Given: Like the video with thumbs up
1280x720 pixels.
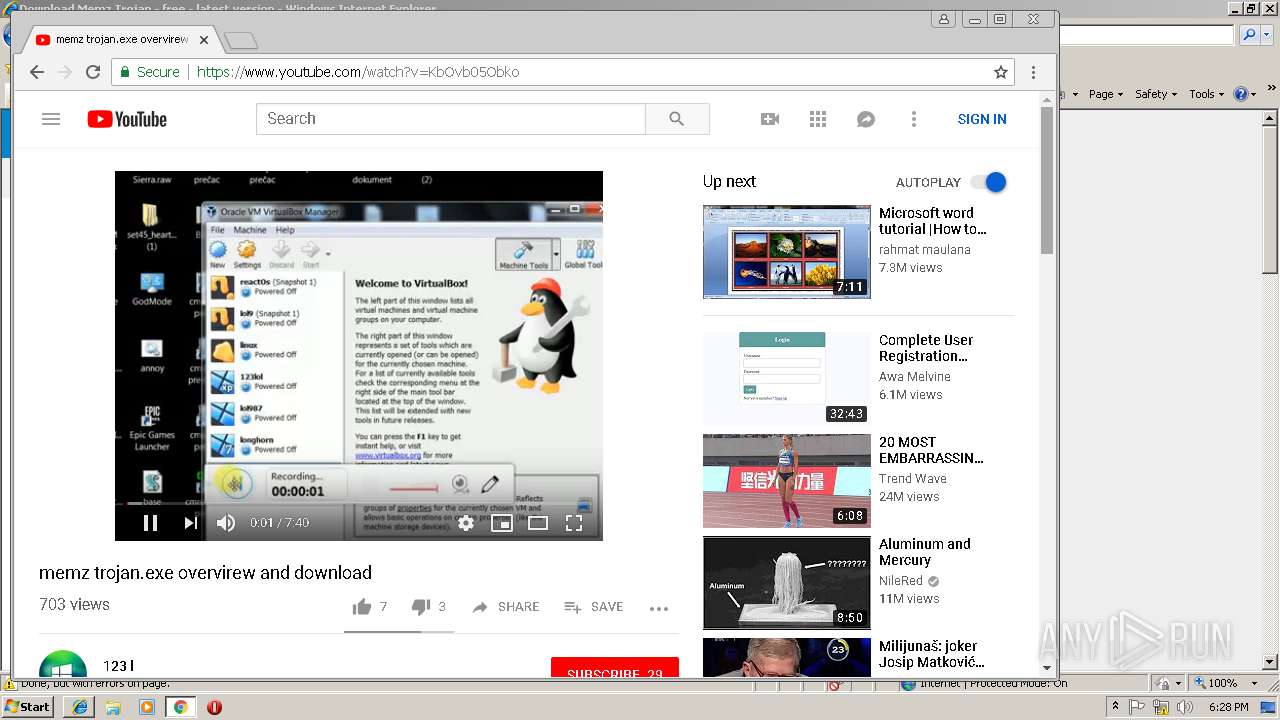Looking at the screenshot, I should click(x=362, y=606).
